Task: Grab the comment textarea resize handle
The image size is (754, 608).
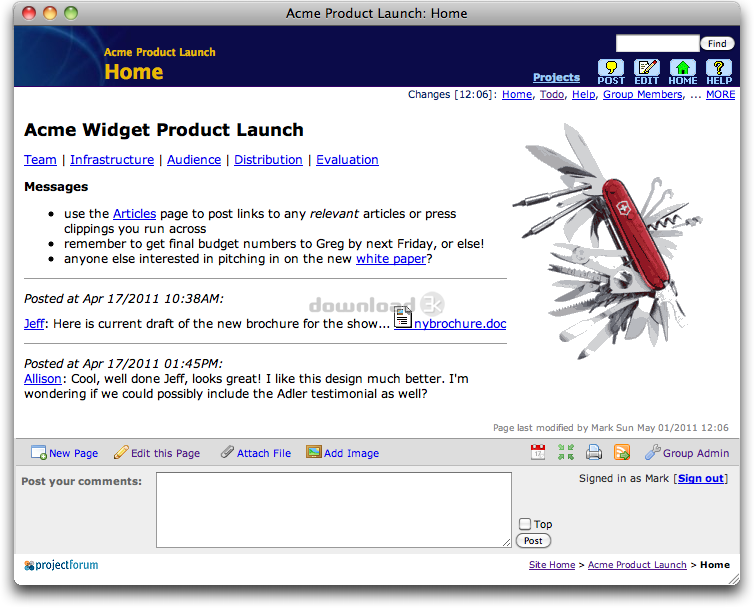Action: click(x=506, y=543)
